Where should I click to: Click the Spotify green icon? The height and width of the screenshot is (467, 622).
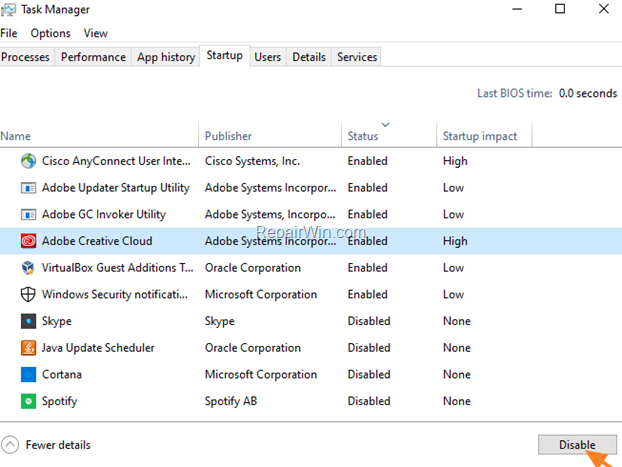coord(28,401)
